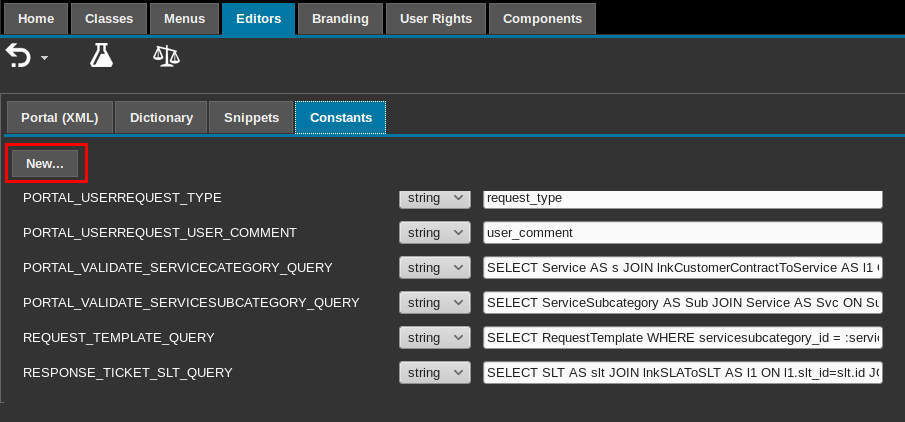The width and height of the screenshot is (905, 422).
Task: Open the Classes tab
Action: click(x=108, y=18)
